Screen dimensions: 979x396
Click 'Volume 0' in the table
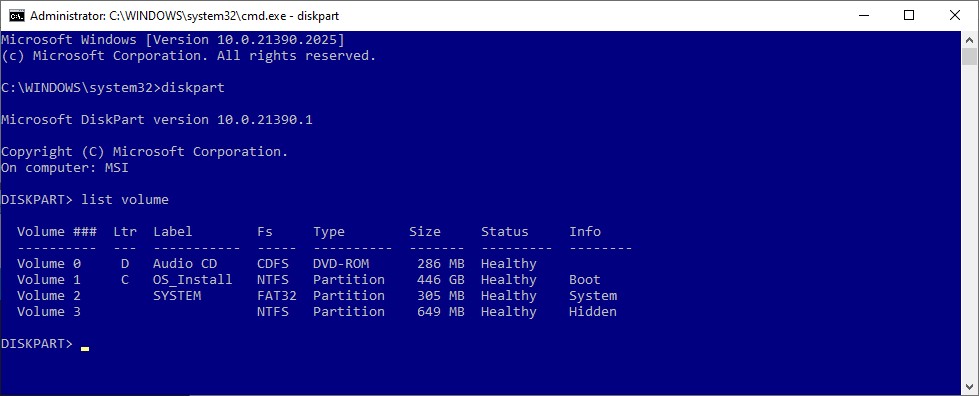[x=49, y=264]
